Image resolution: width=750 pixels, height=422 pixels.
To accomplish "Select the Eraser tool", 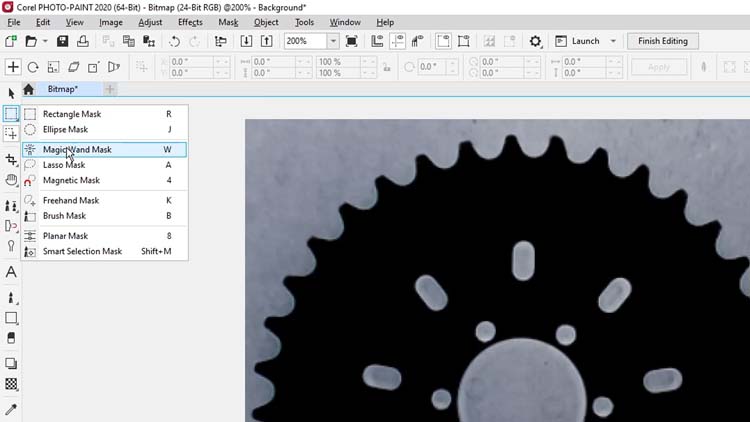I will (11, 338).
